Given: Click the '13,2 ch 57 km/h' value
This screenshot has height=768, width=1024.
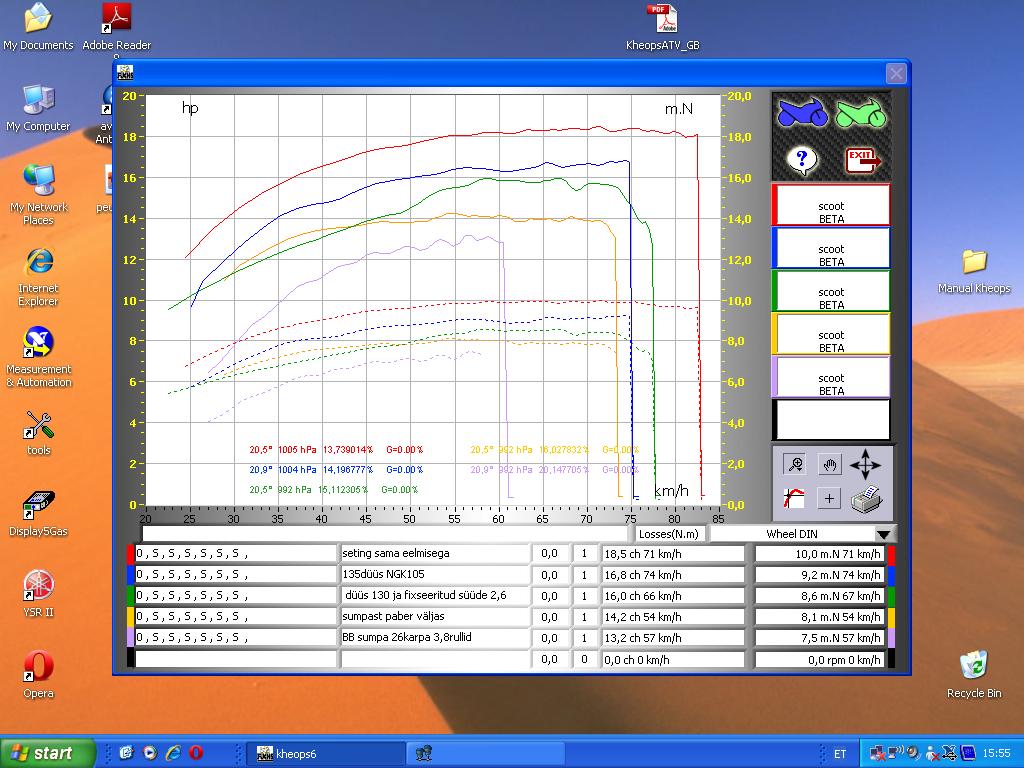Looking at the screenshot, I should click(x=673, y=638).
